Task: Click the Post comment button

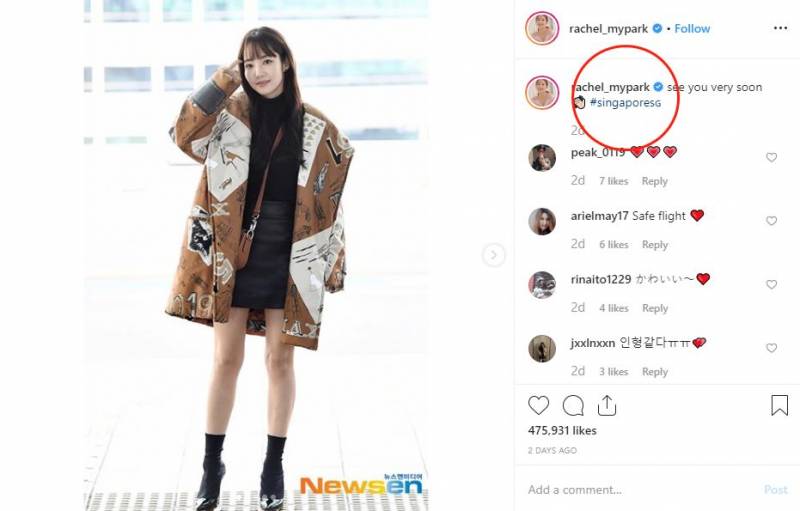Action: [x=776, y=490]
